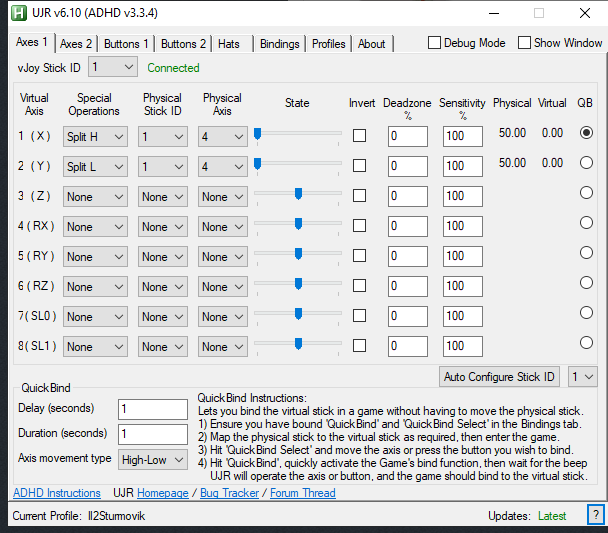Viewport: 608px width, 533px height.
Task: Close the UJR window
Action: tap(585, 13)
